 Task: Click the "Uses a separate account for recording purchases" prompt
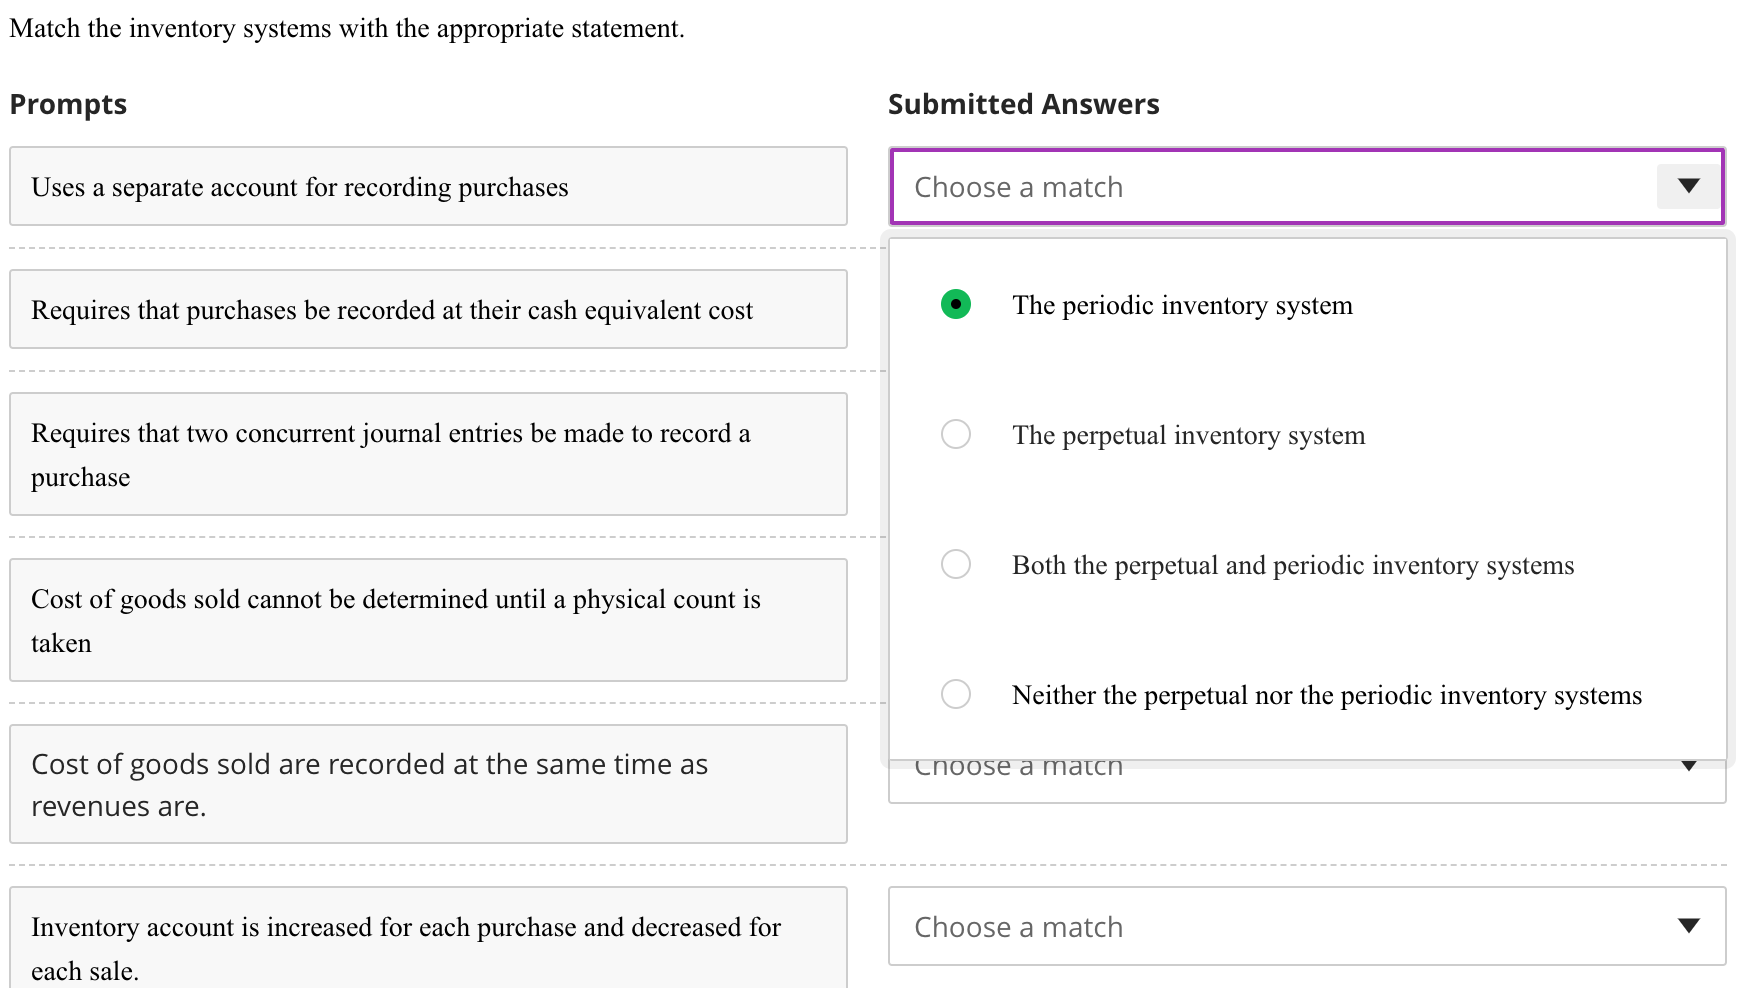[427, 186]
